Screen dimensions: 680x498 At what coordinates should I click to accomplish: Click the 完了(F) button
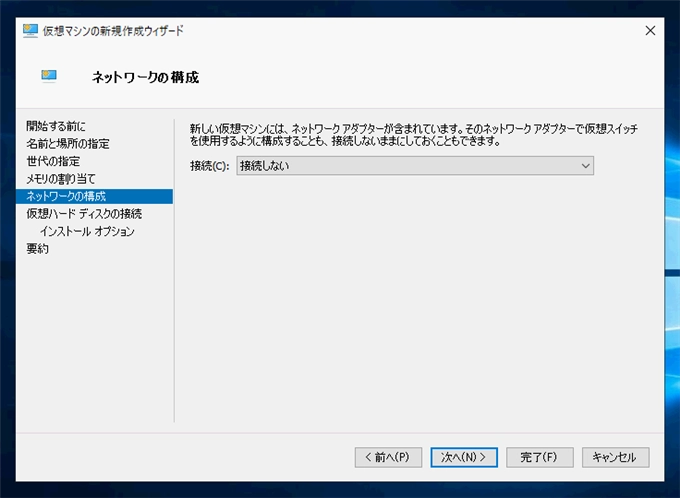click(539, 457)
